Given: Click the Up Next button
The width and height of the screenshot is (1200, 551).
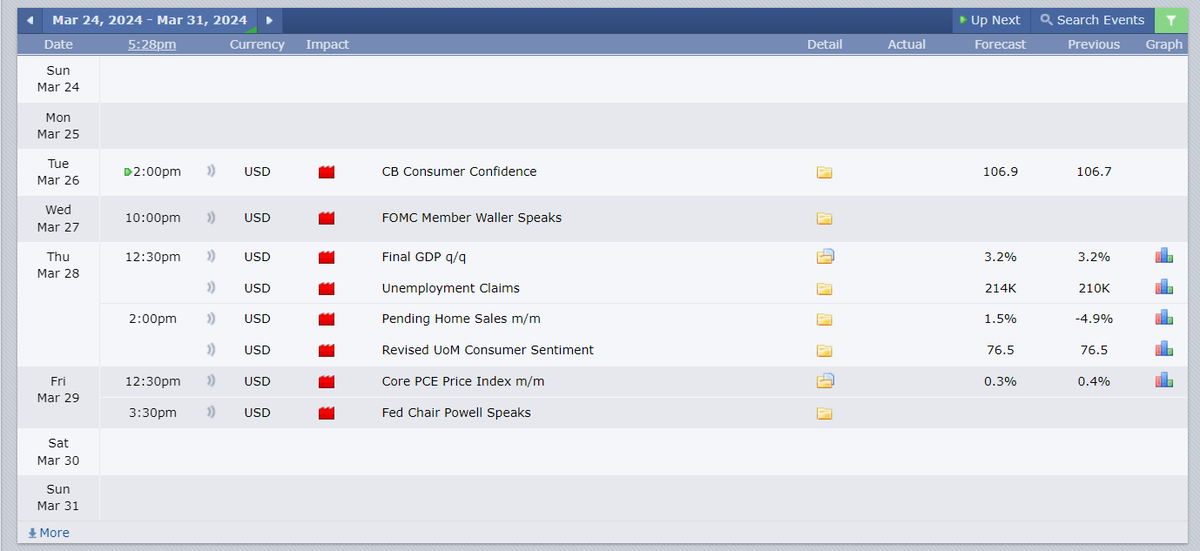Looking at the screenshot, I should (989, 20).
